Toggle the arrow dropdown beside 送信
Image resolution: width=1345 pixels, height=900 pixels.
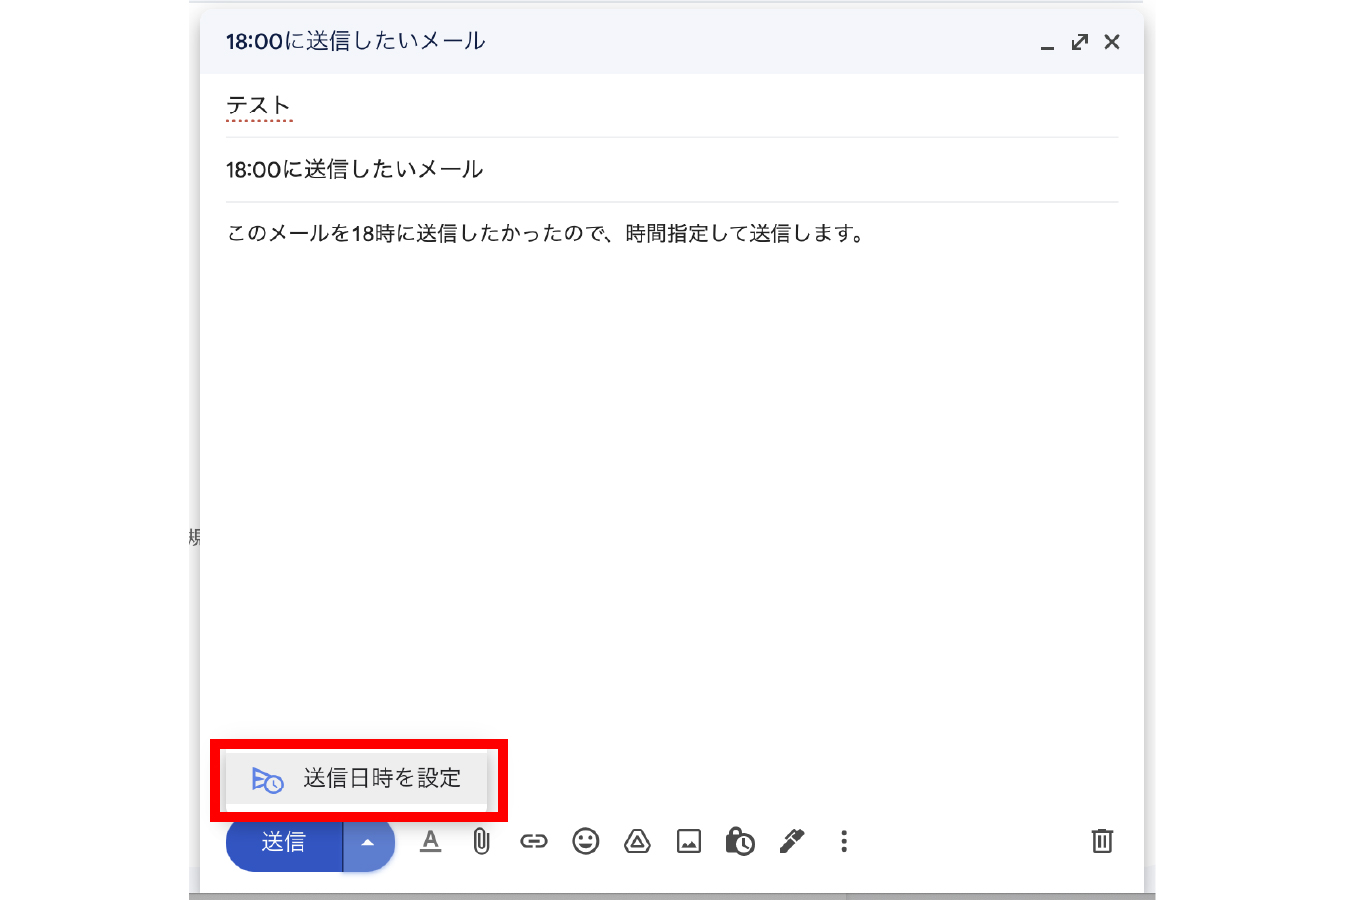point(368,842)
